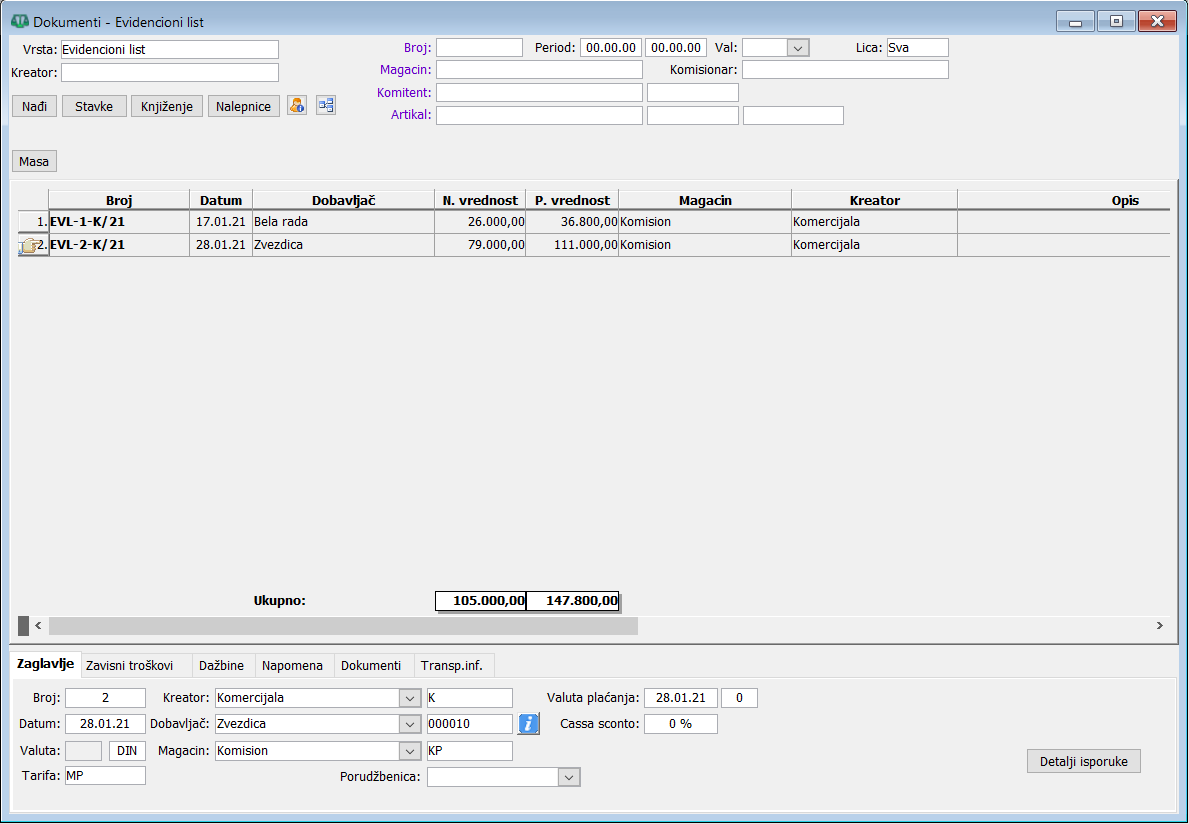The height and width of the screenshot is (824, 1189).
Task: Click the user info icon beside Nalepnice
Action: tap(297, 106)
